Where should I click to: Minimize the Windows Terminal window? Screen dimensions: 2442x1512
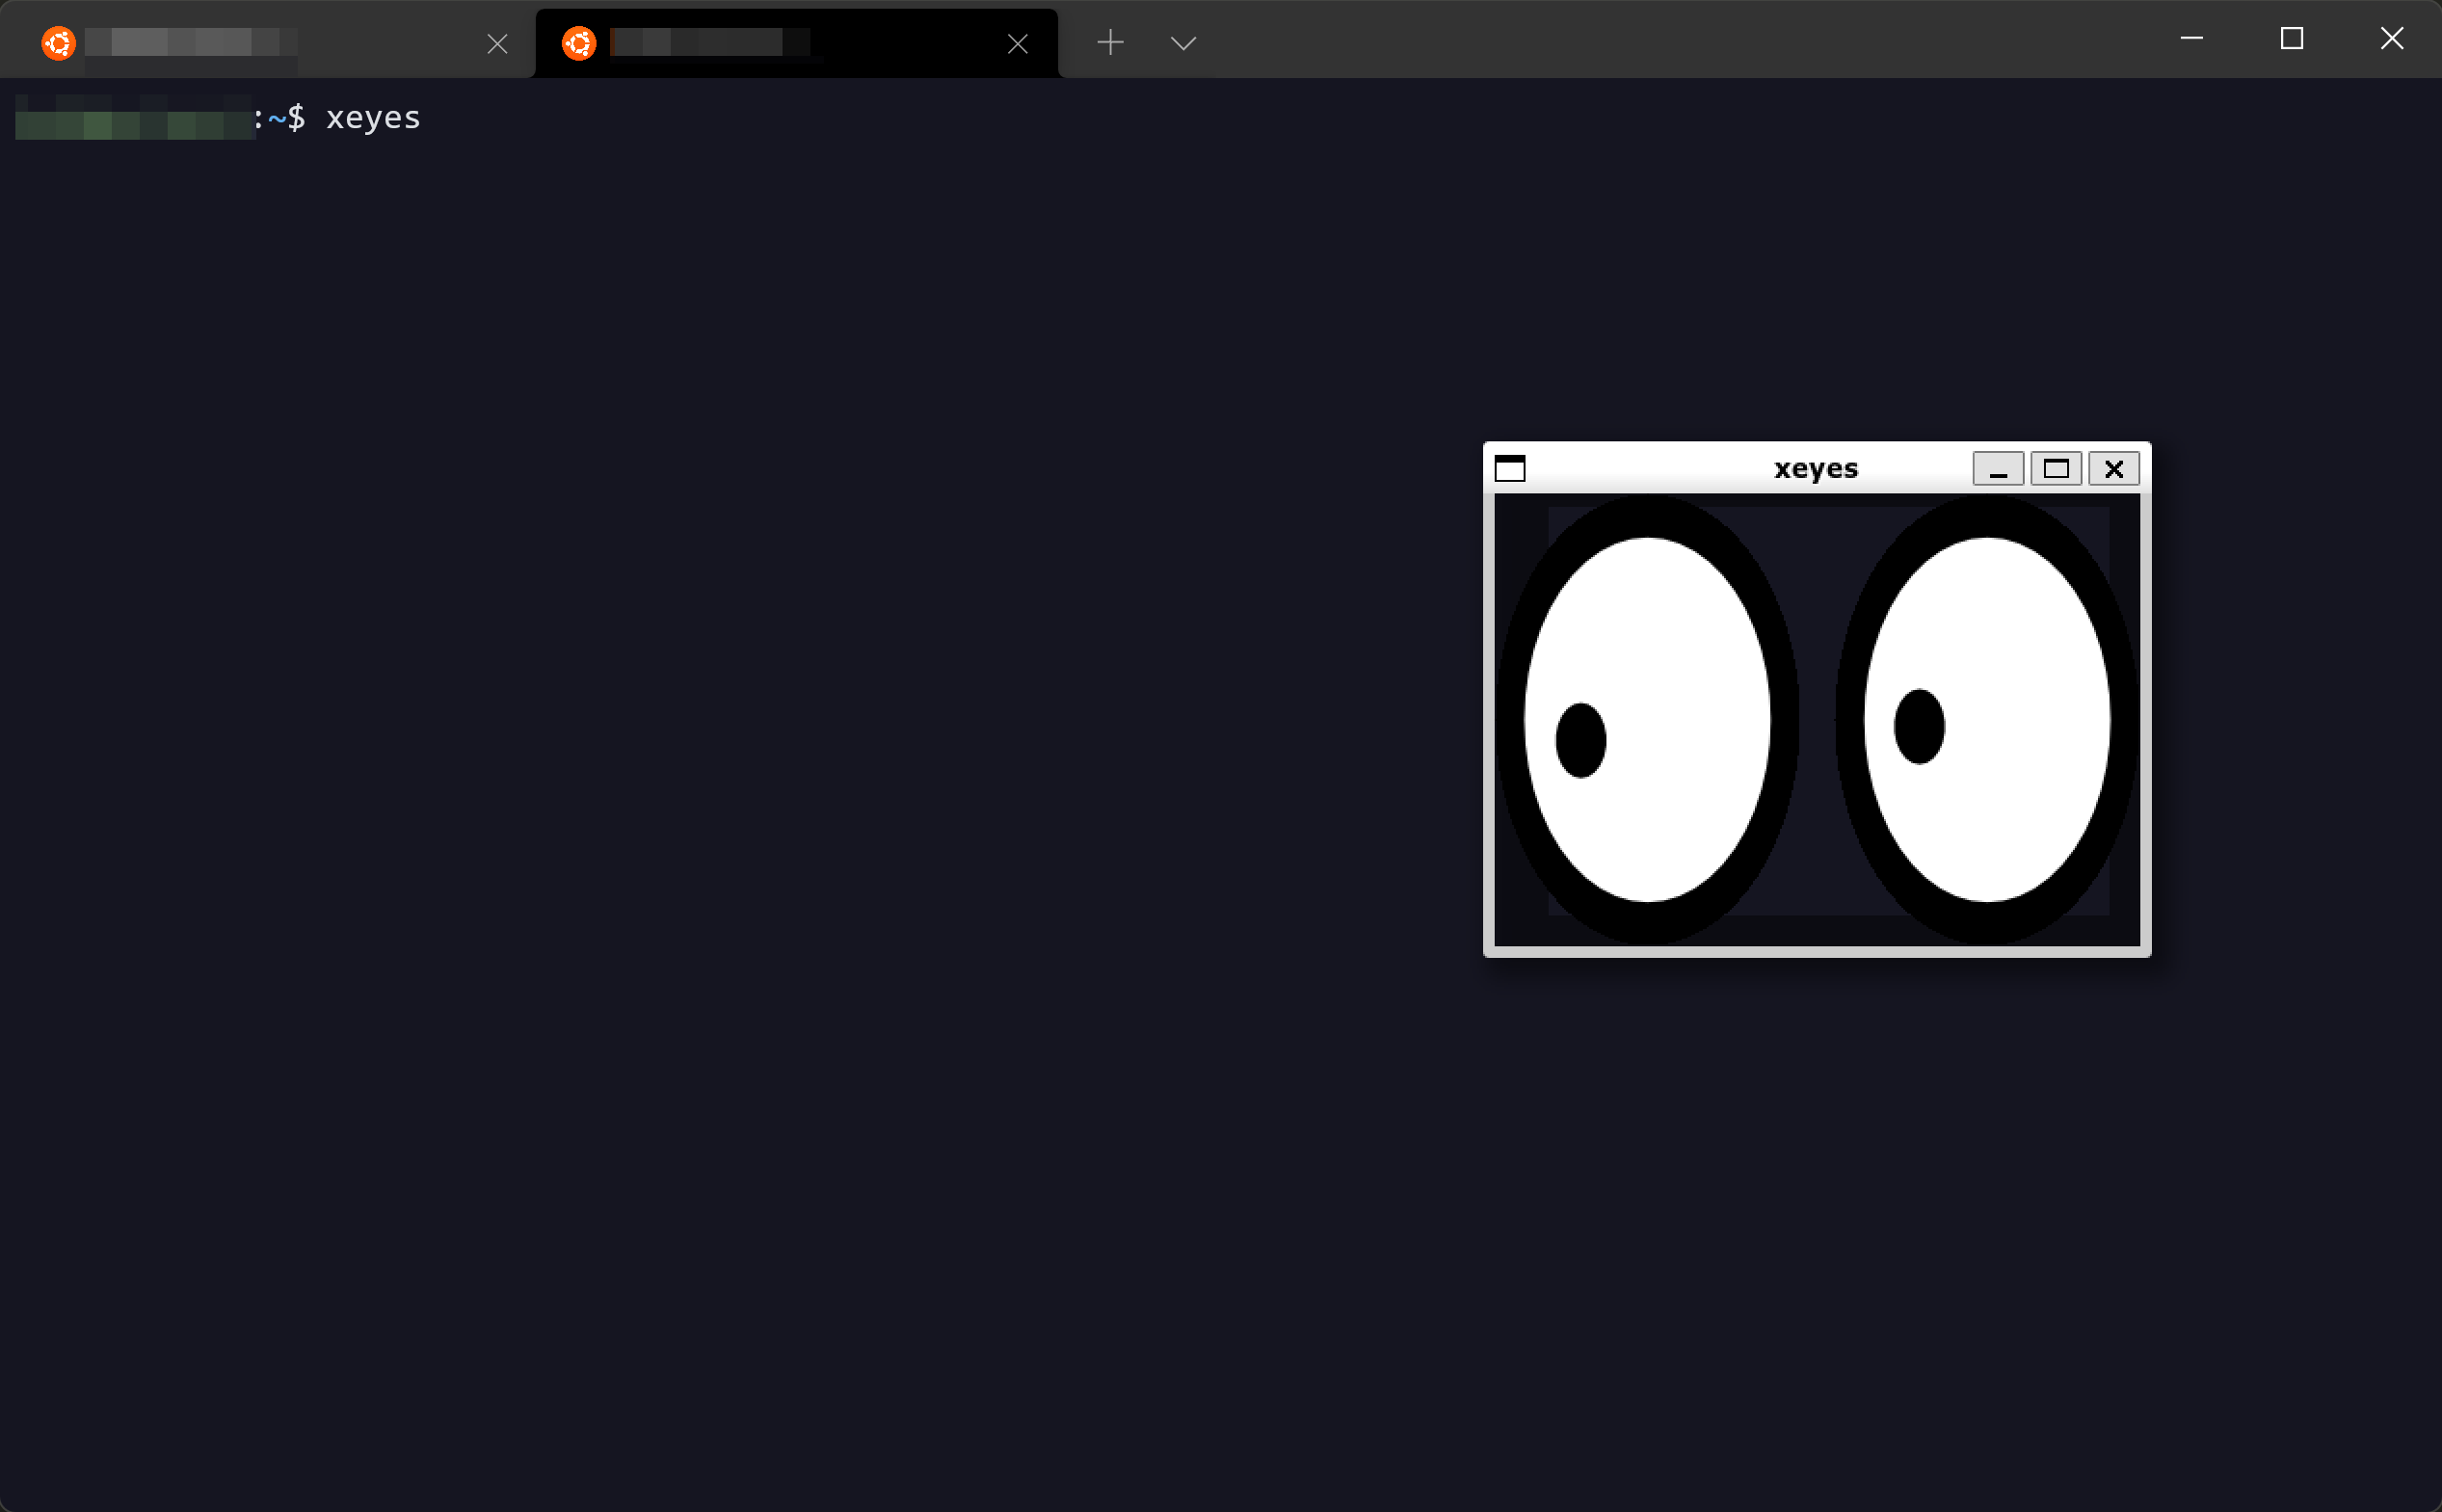tap(2191, 38)
